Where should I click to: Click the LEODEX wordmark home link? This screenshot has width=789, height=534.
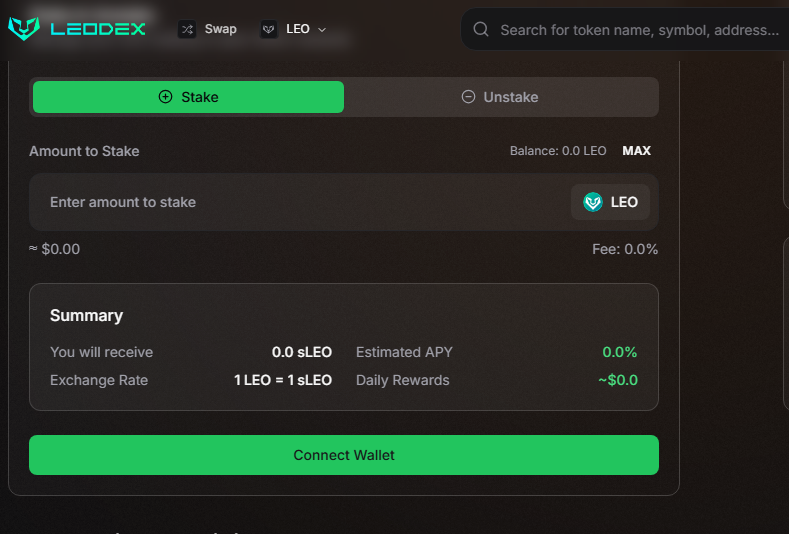coord(98,29)
